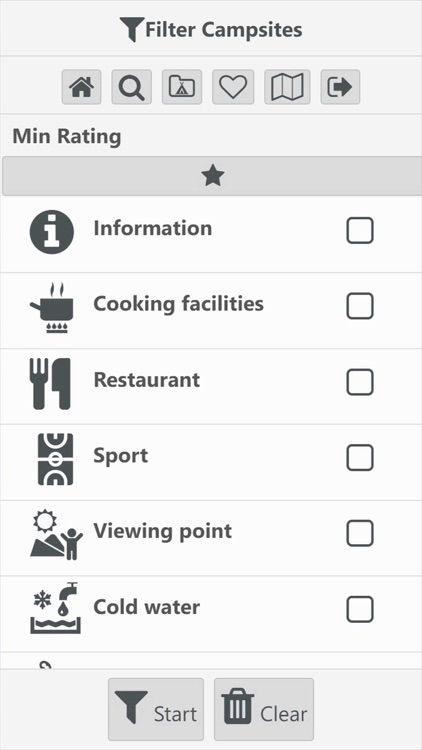The image size is (422, 750).
Task: Open the search magnifier icon
Action: pyautogui.click(x=132, y=87)
